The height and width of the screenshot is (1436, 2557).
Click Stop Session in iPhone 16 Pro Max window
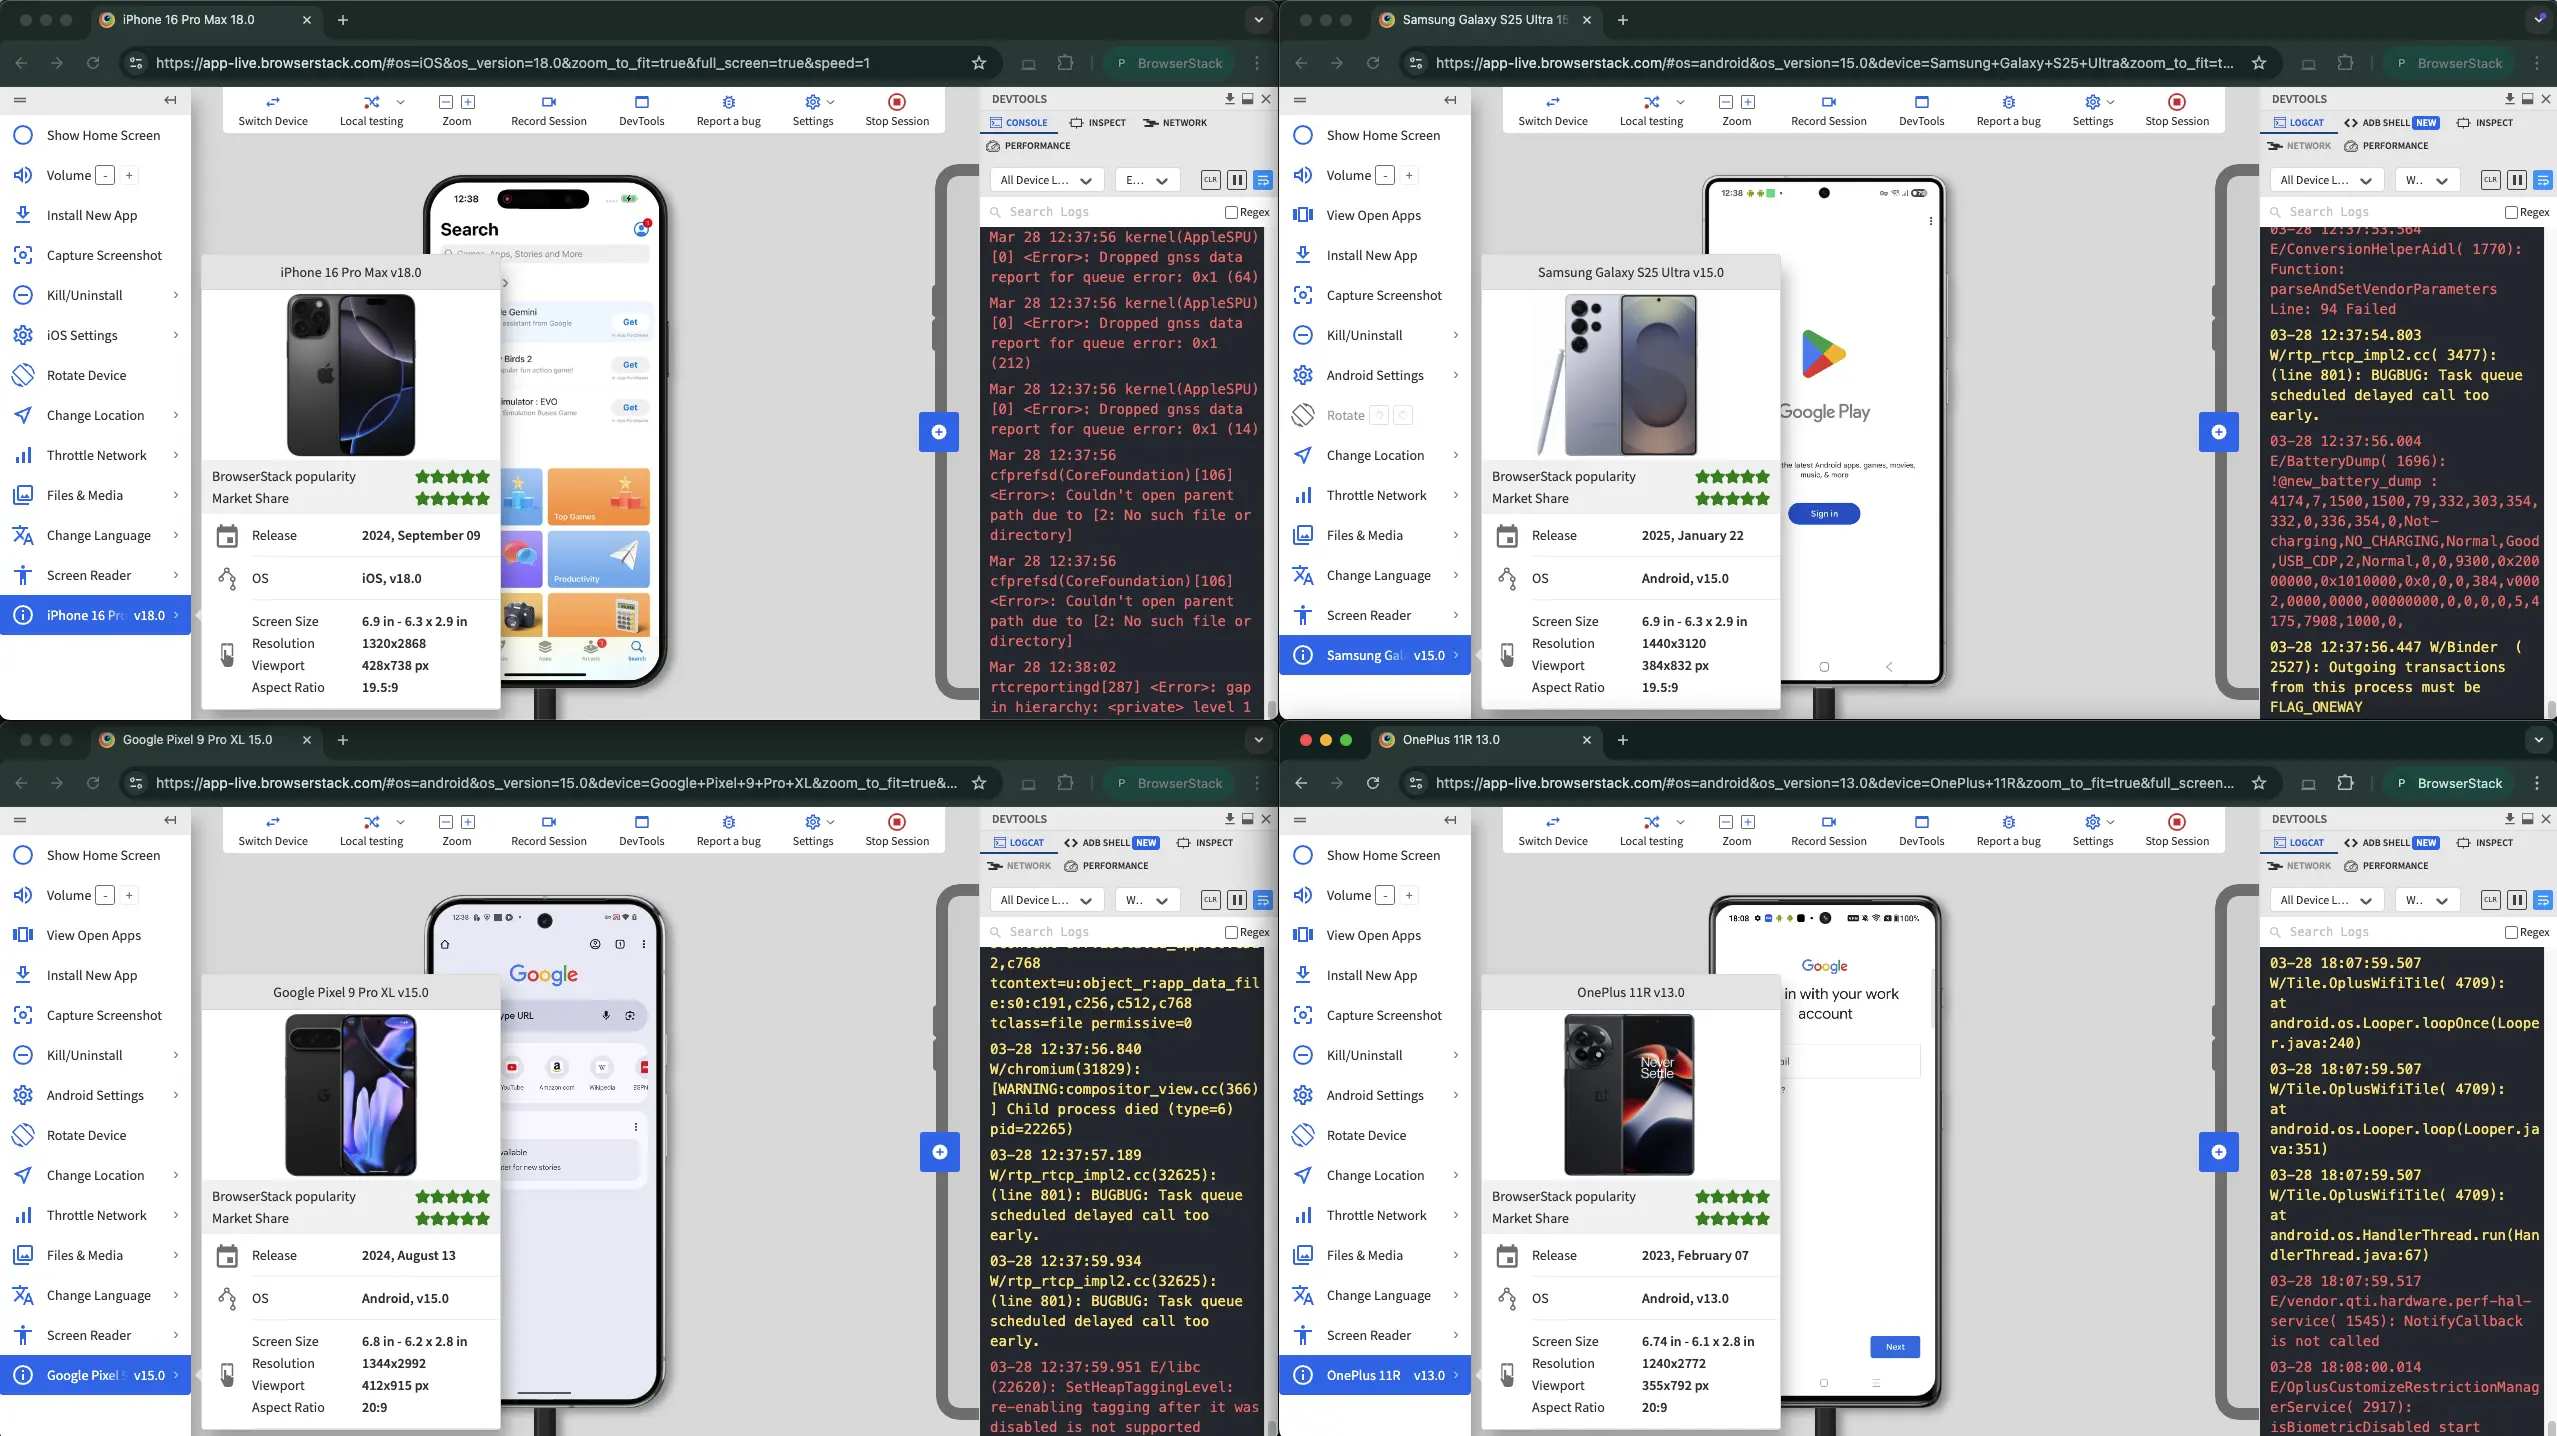tap(896, 110)
